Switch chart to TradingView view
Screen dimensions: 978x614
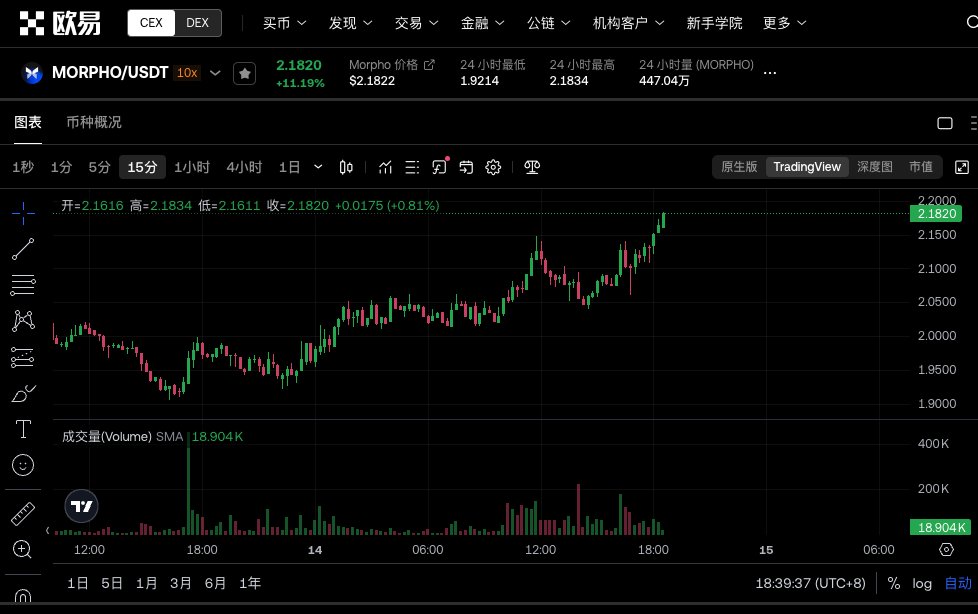click(807, 167)
